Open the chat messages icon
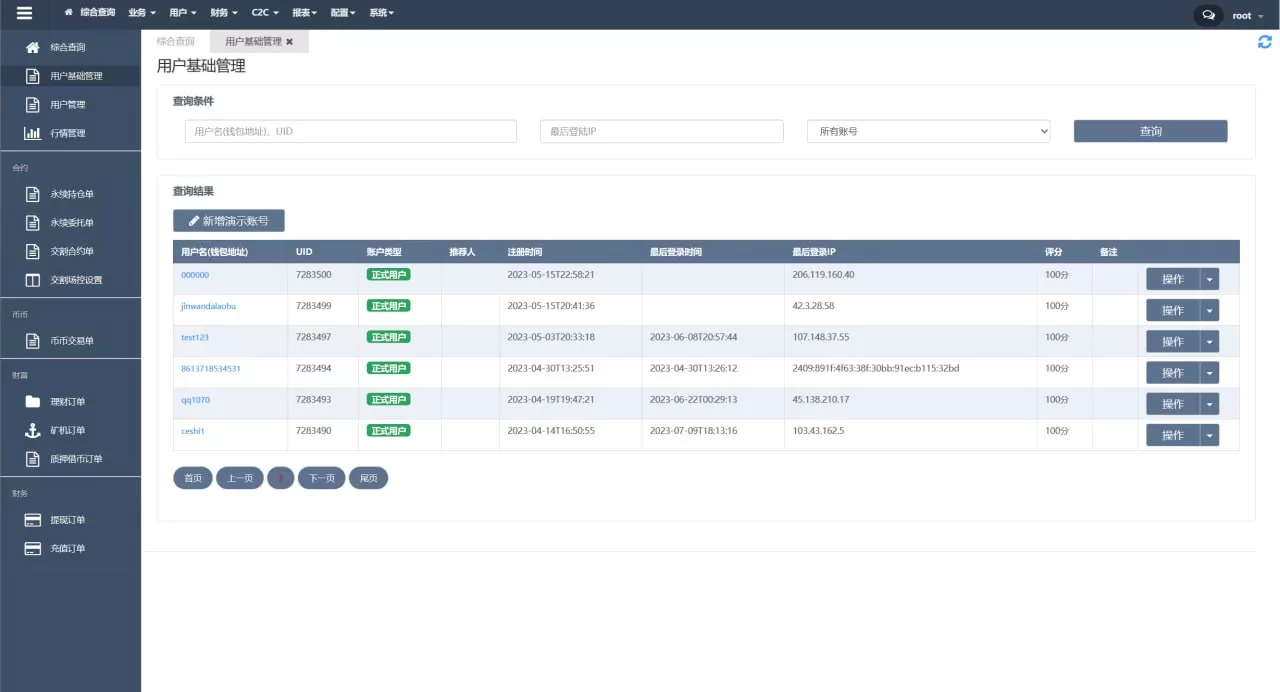Viewport: 1280px width, 692px height. pyautogui.click(x=1208, y=15)
